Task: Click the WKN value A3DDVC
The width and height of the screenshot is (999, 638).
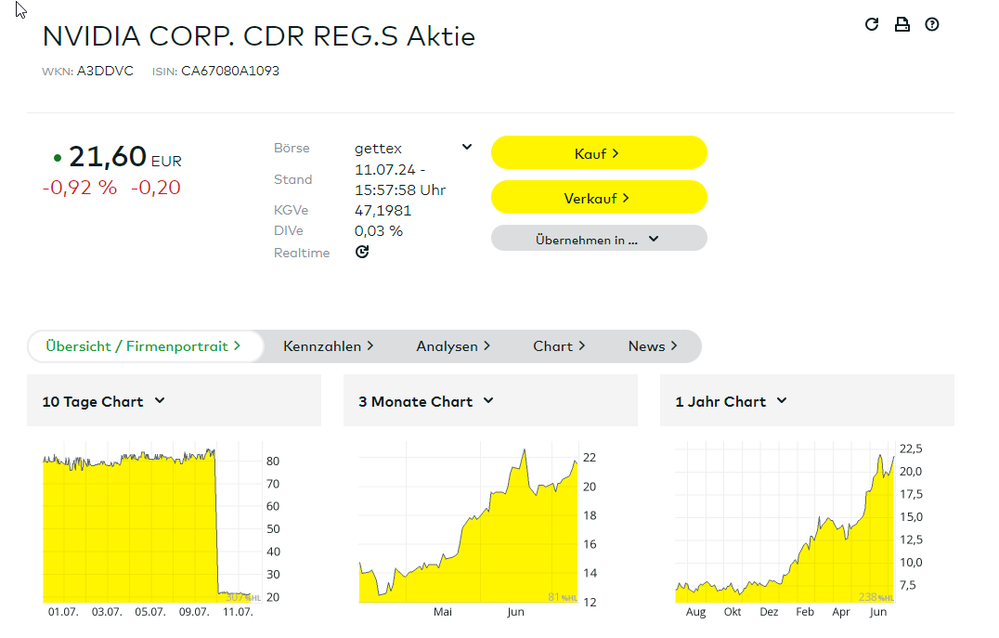Action: tap(105, 71)
